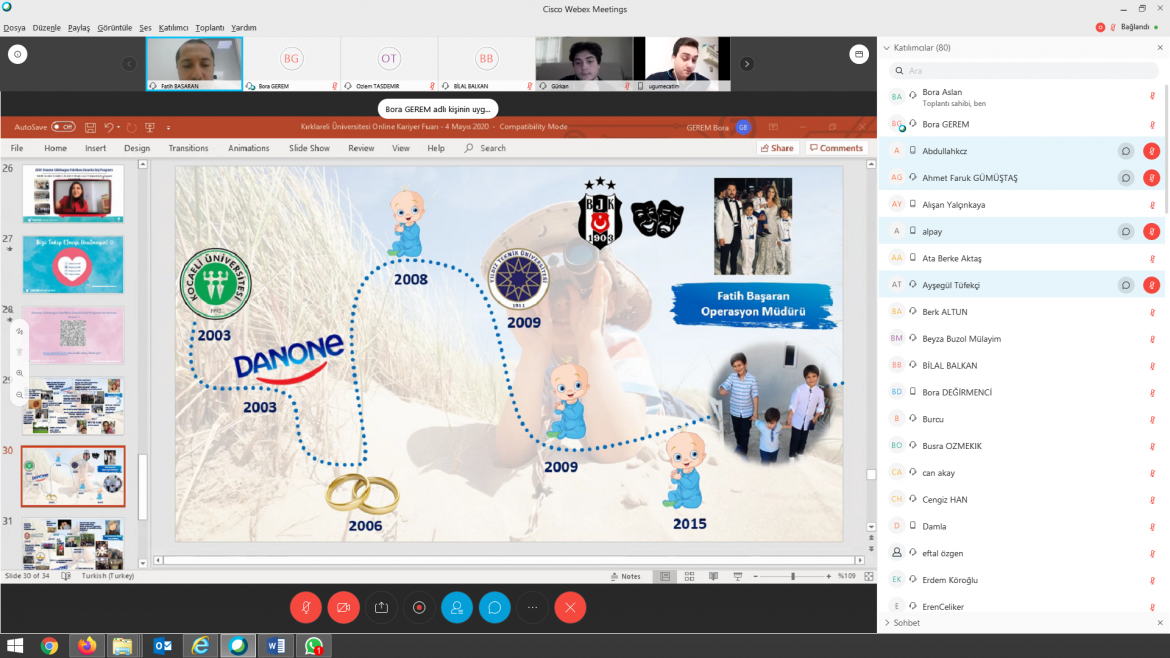Show previous video strip participants

pos(129,63)
